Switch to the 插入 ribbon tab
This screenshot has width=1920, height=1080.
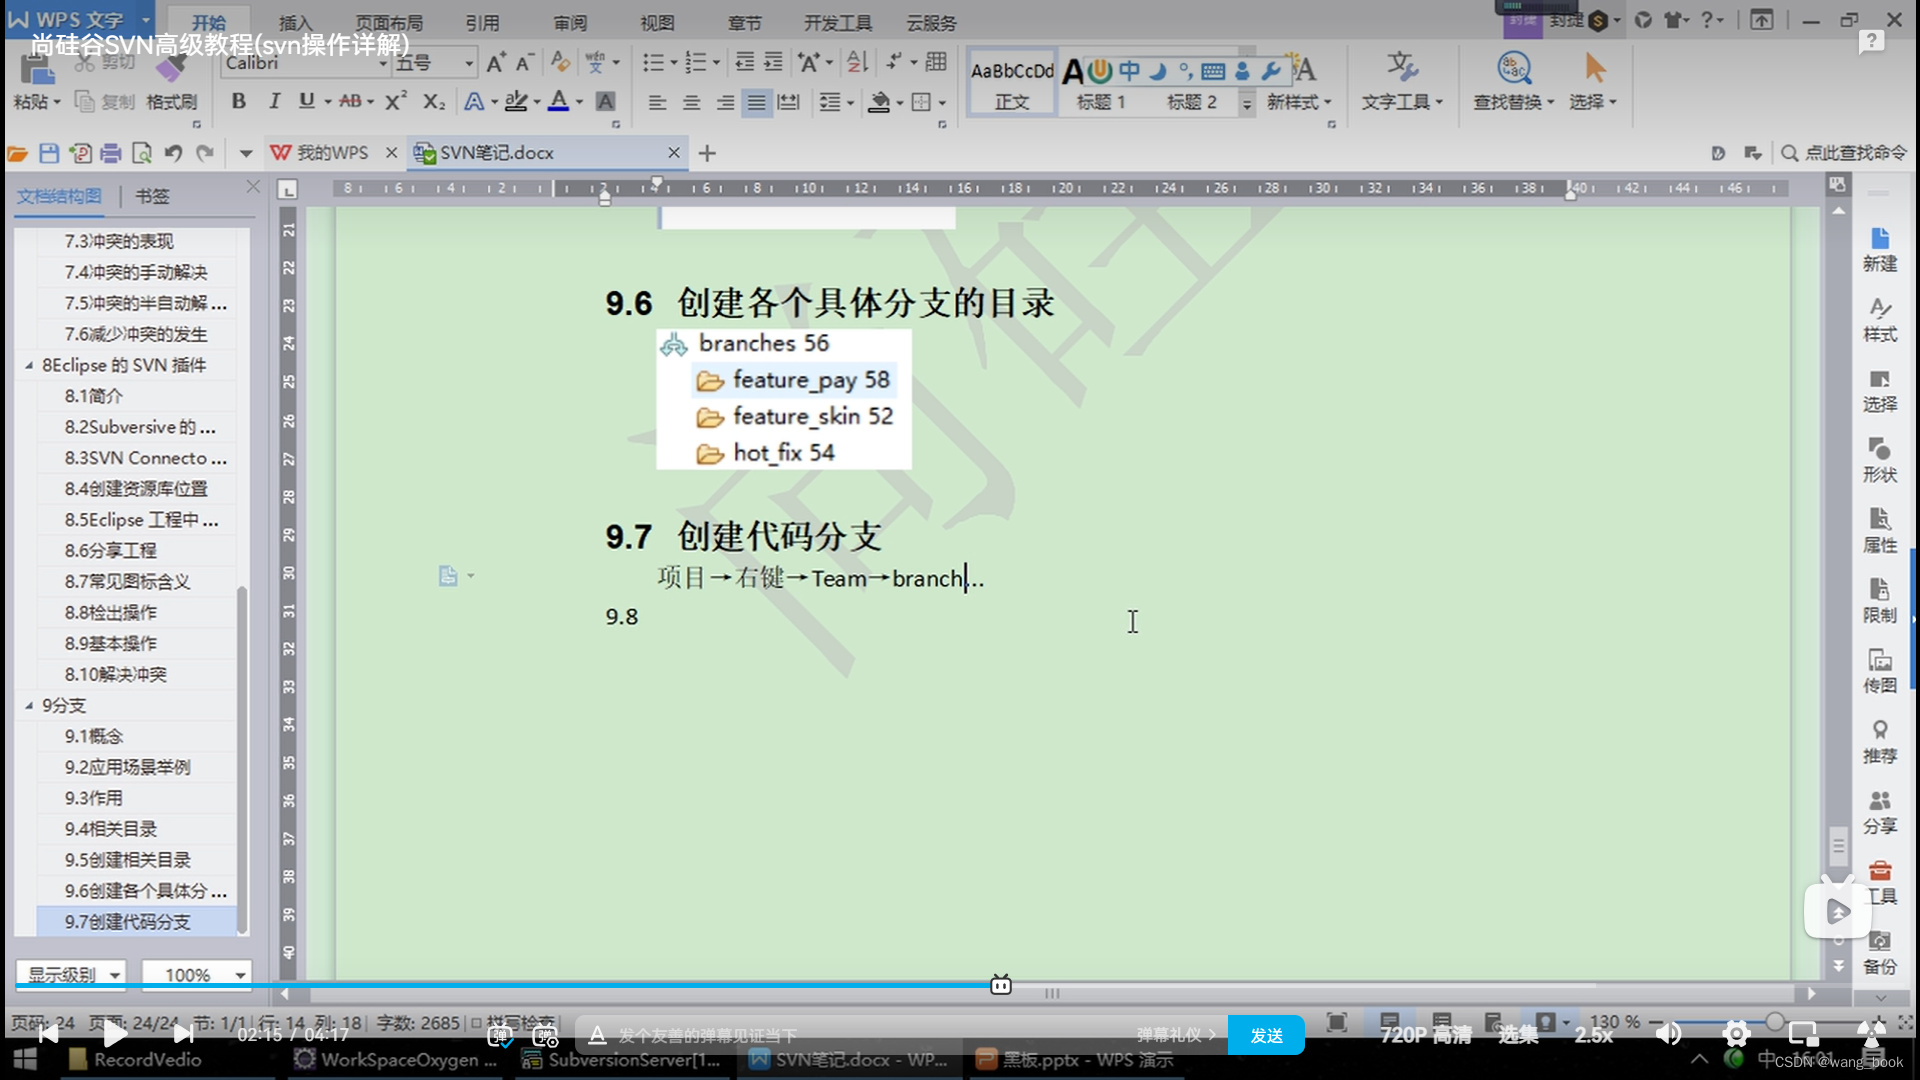point(295,22)
